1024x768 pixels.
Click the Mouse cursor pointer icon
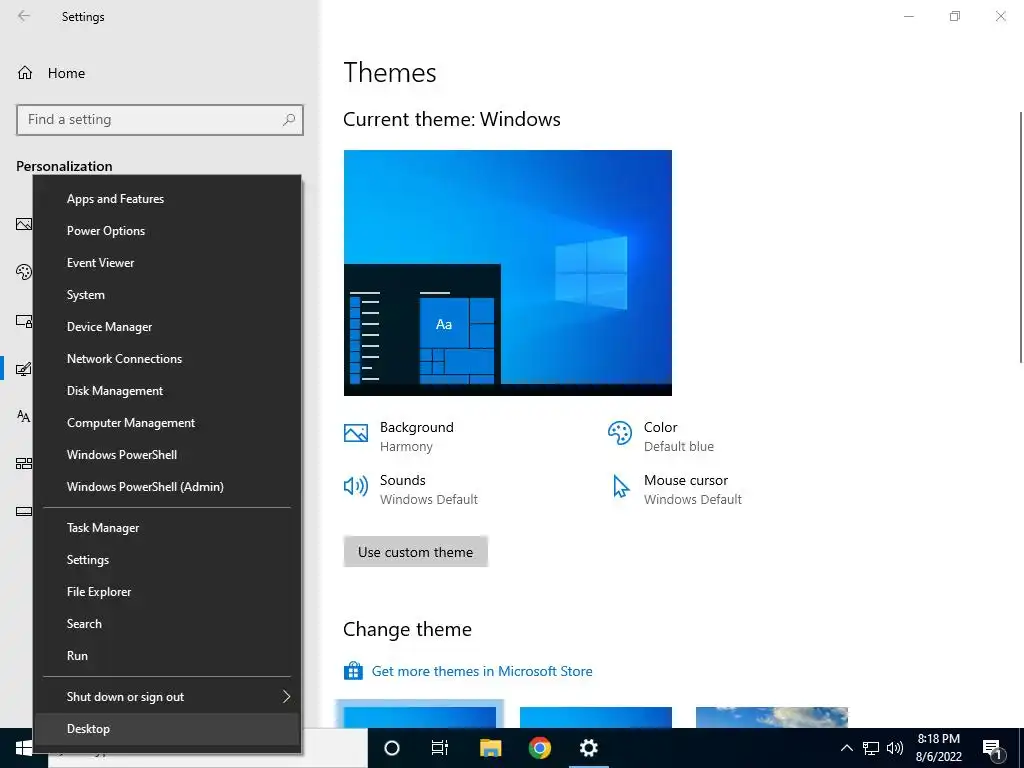[620, 487]
